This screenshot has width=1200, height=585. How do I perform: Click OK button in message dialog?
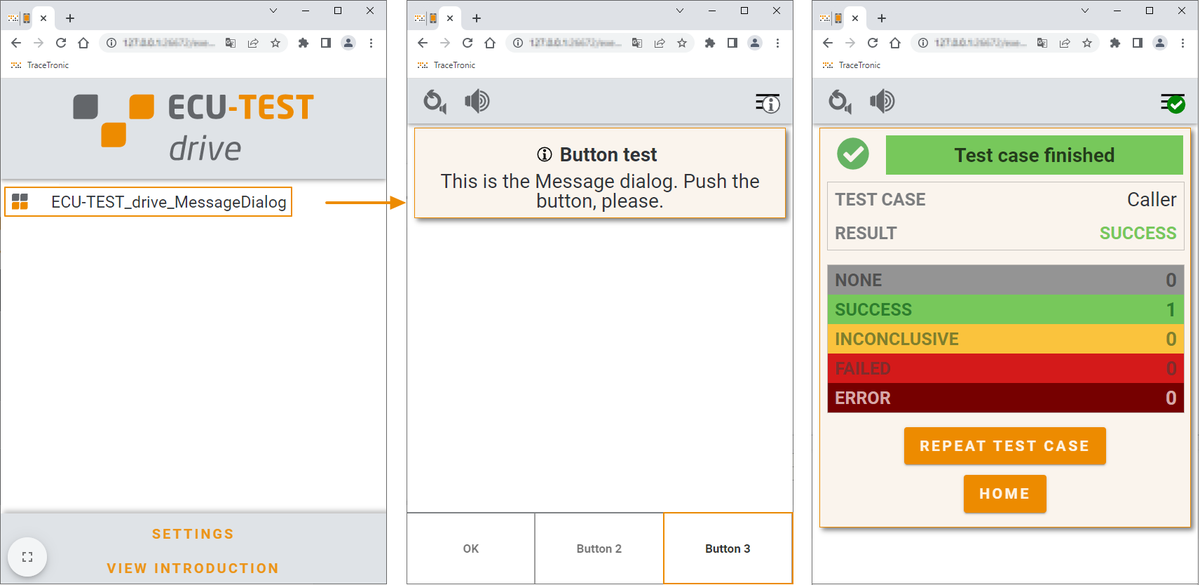click(x=471, y=548)
